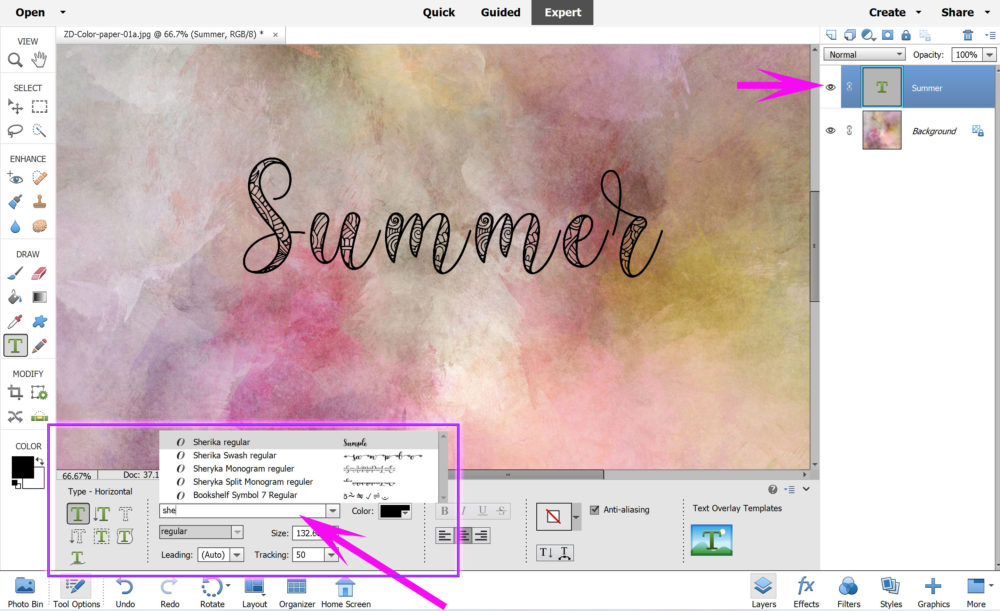Viewport: 1000px width, 611px height.
Task: Select the Pencil tool
Action: point(40,346)
